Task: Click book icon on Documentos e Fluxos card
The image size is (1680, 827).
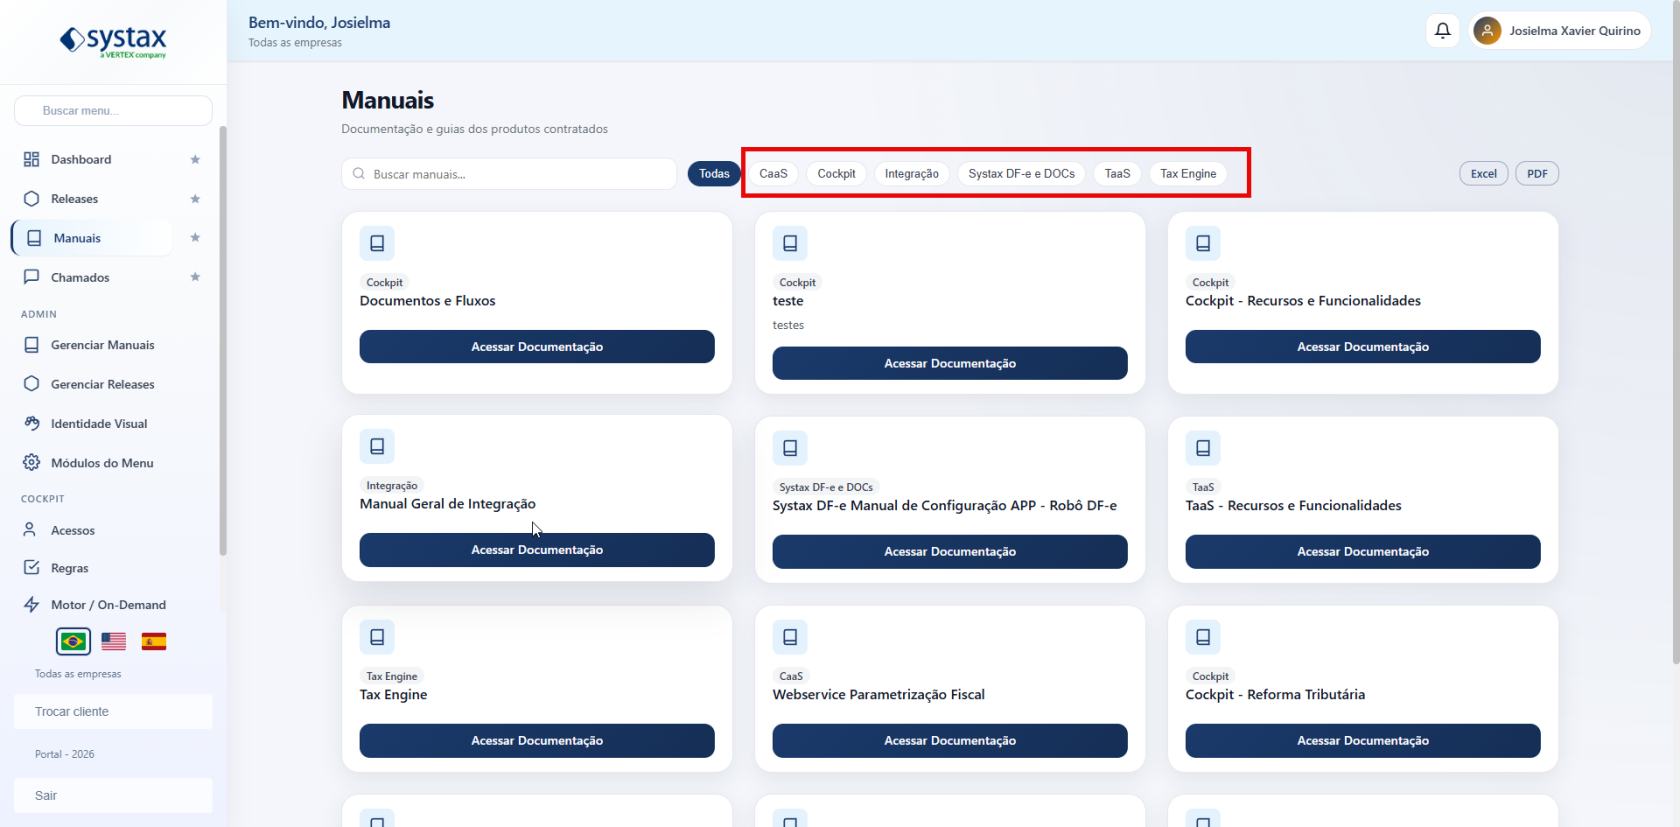Action: [377, 243]
